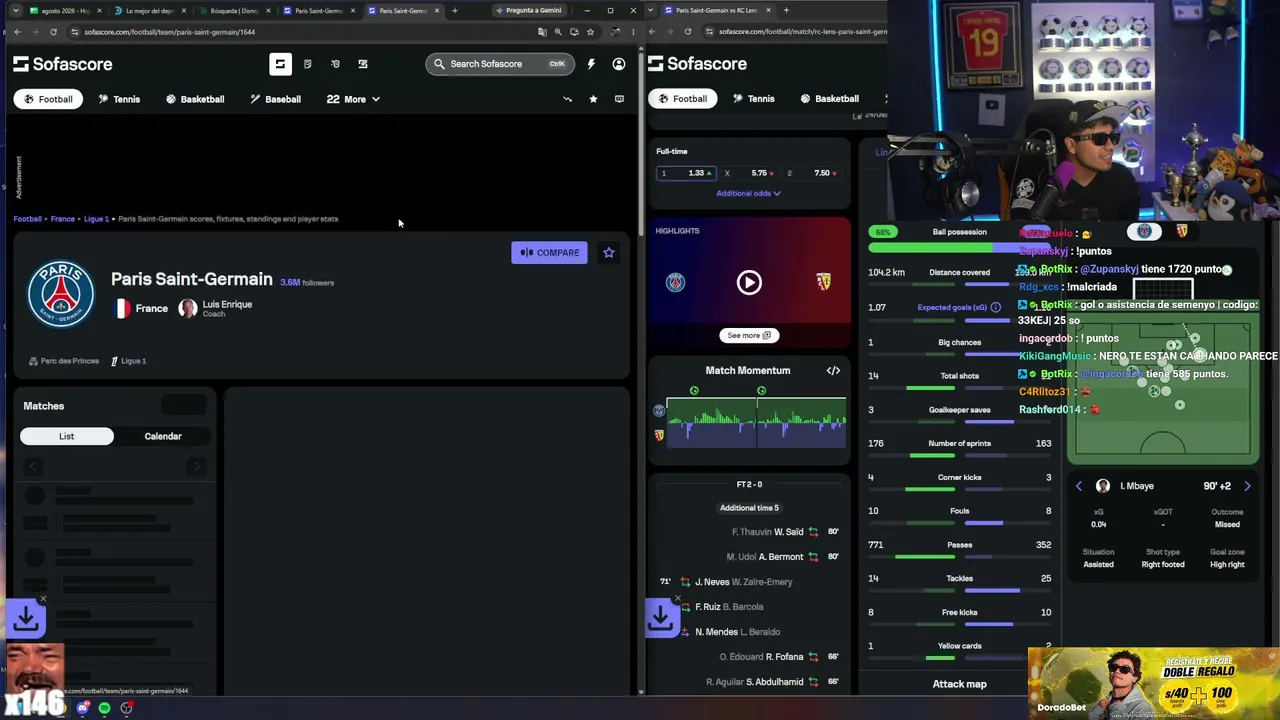Image resolution: width=1280 pixels, height=720 pixels.
Task: Select the away win 7.50 odds
Action: [811, 173]
